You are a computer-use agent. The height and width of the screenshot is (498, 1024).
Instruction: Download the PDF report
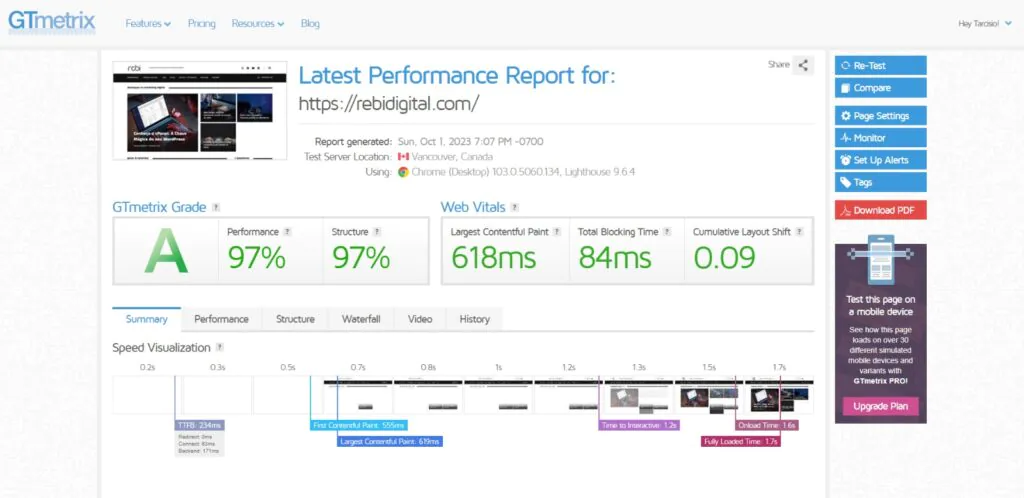880,210
